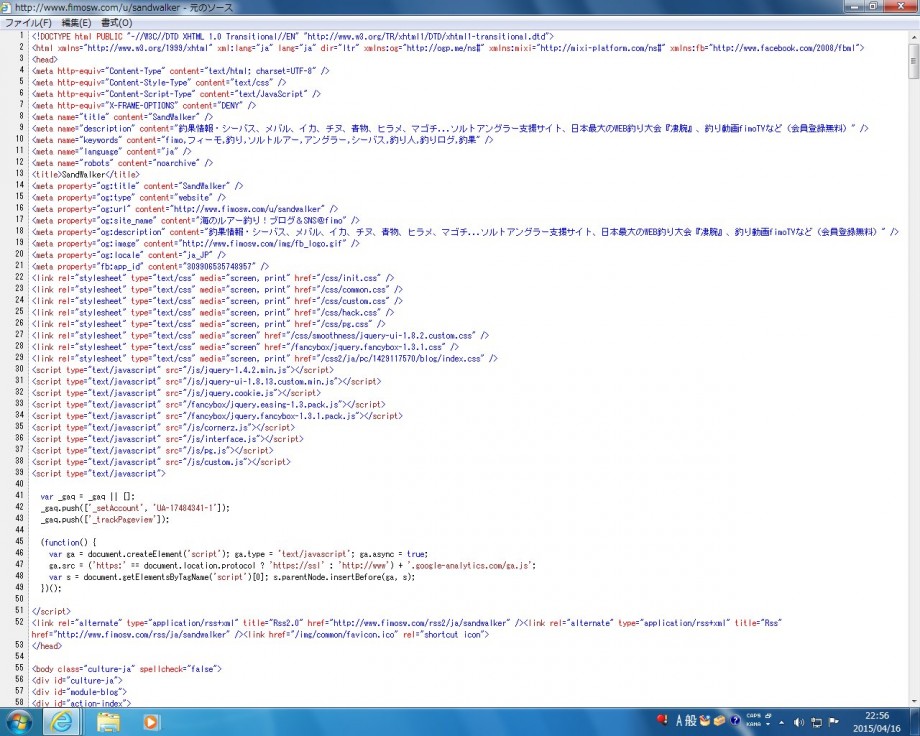Image resolution: width=920 pixels, height=736 pixels.
Task: Show hidden tray icons arrow
Action: click(x=782, y=723)
